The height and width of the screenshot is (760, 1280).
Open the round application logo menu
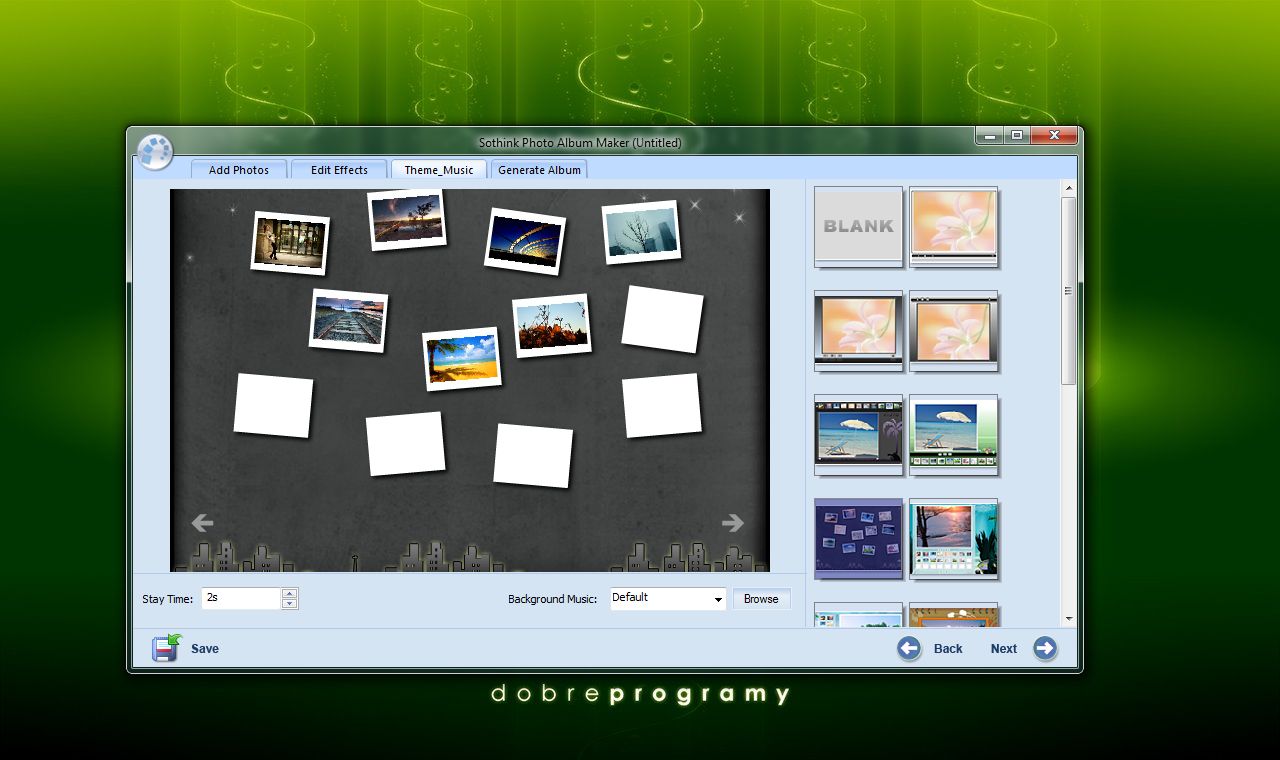(155, 151)
